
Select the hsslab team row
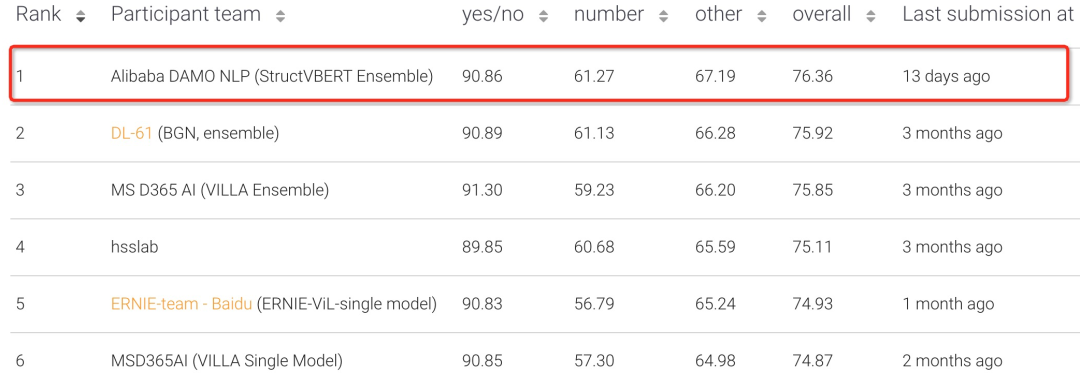coord(540,247)
